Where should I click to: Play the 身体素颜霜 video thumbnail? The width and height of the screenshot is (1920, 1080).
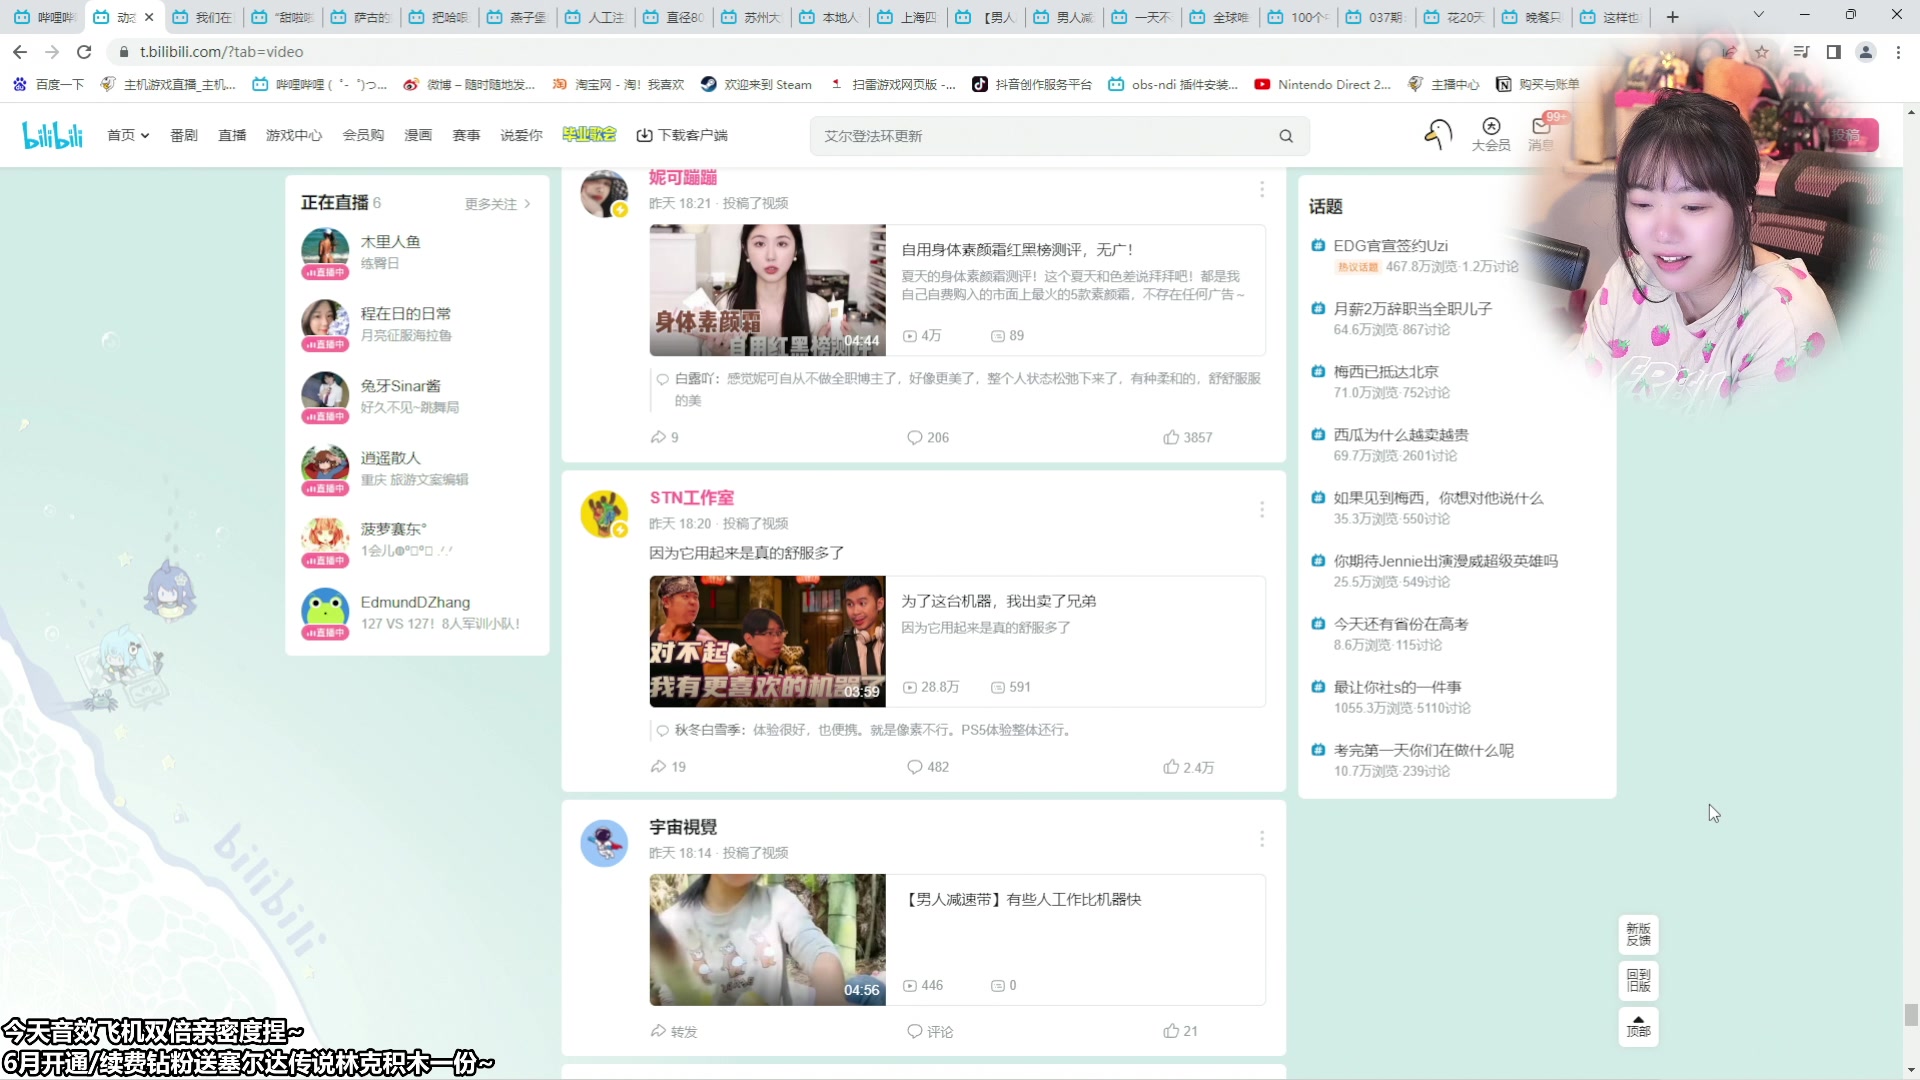pos(767,290)
